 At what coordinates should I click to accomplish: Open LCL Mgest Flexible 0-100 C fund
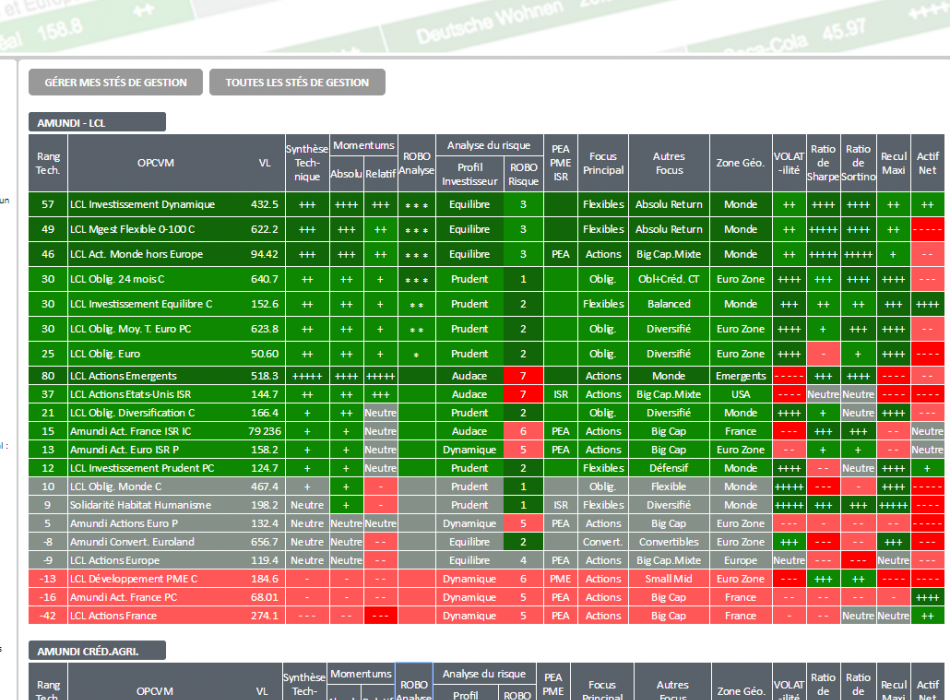[x=133, y=229]
